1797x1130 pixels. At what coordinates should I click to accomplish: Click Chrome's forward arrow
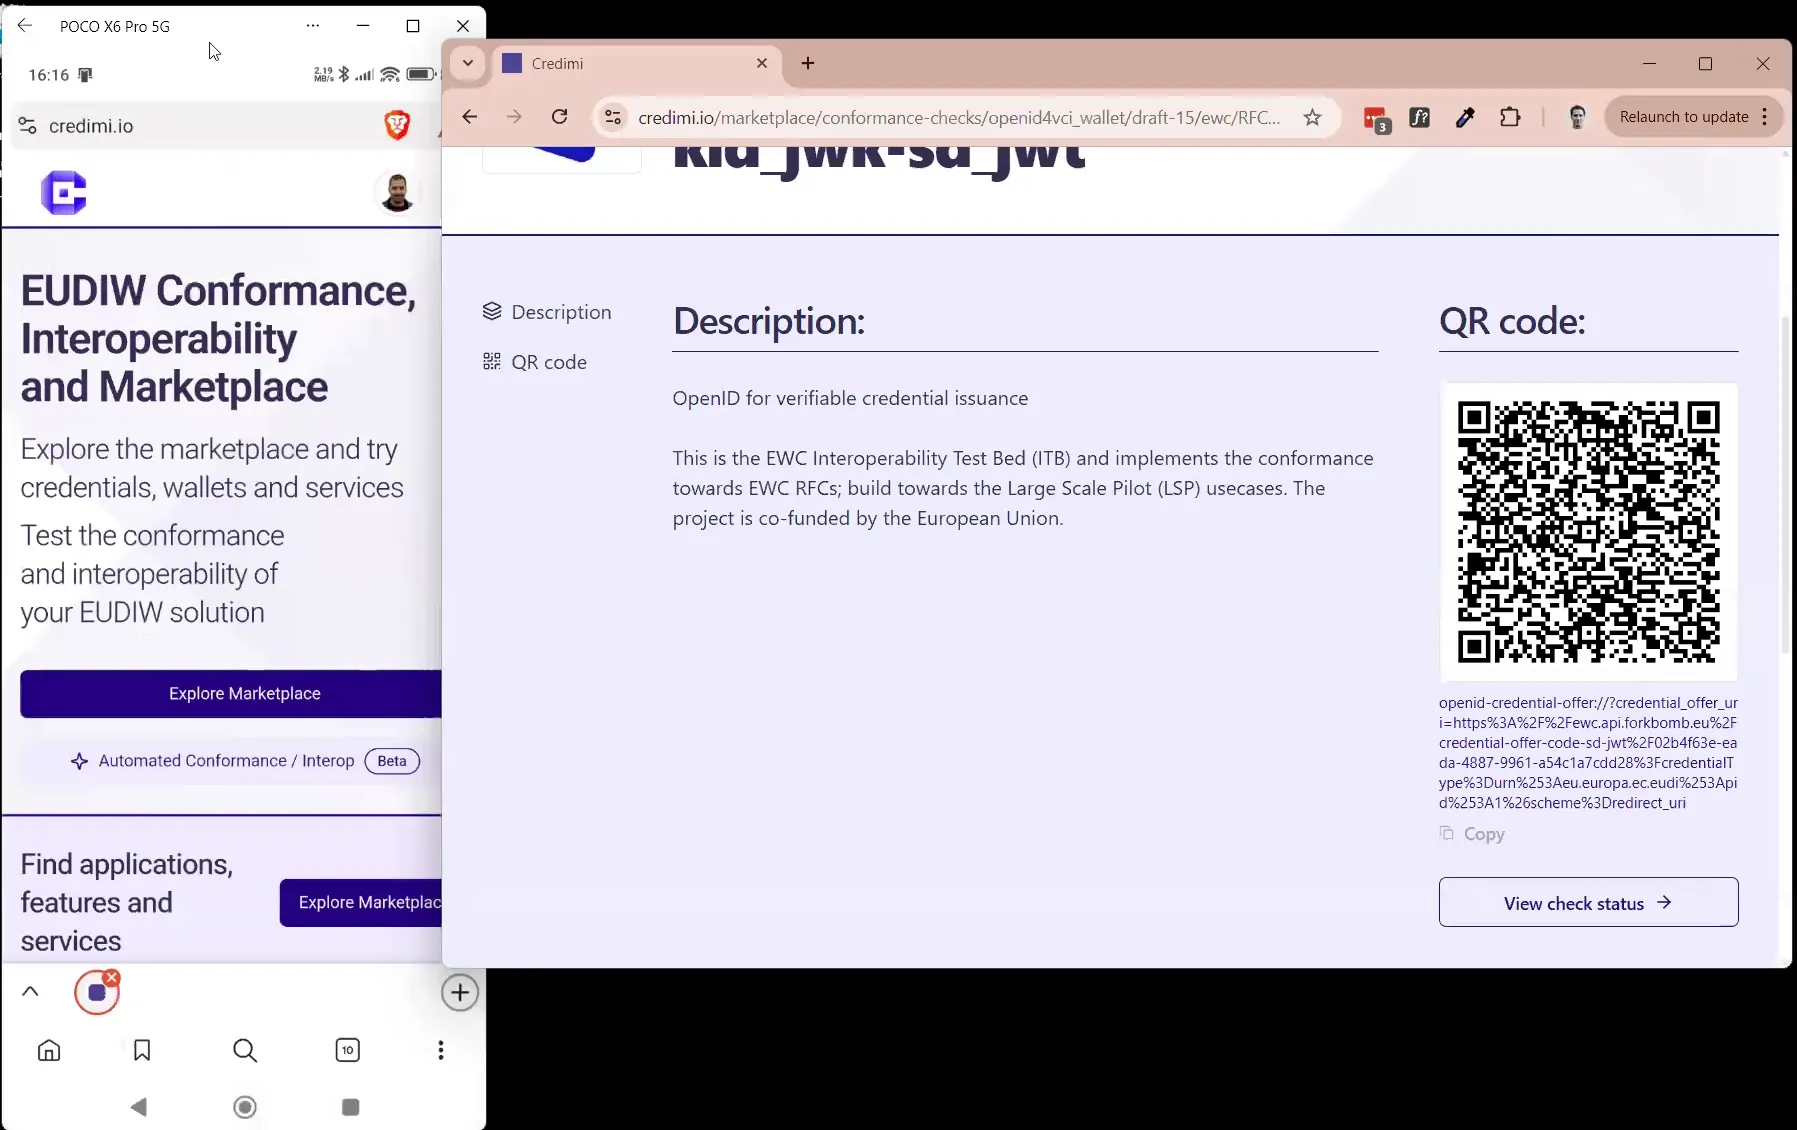point(514,117)
